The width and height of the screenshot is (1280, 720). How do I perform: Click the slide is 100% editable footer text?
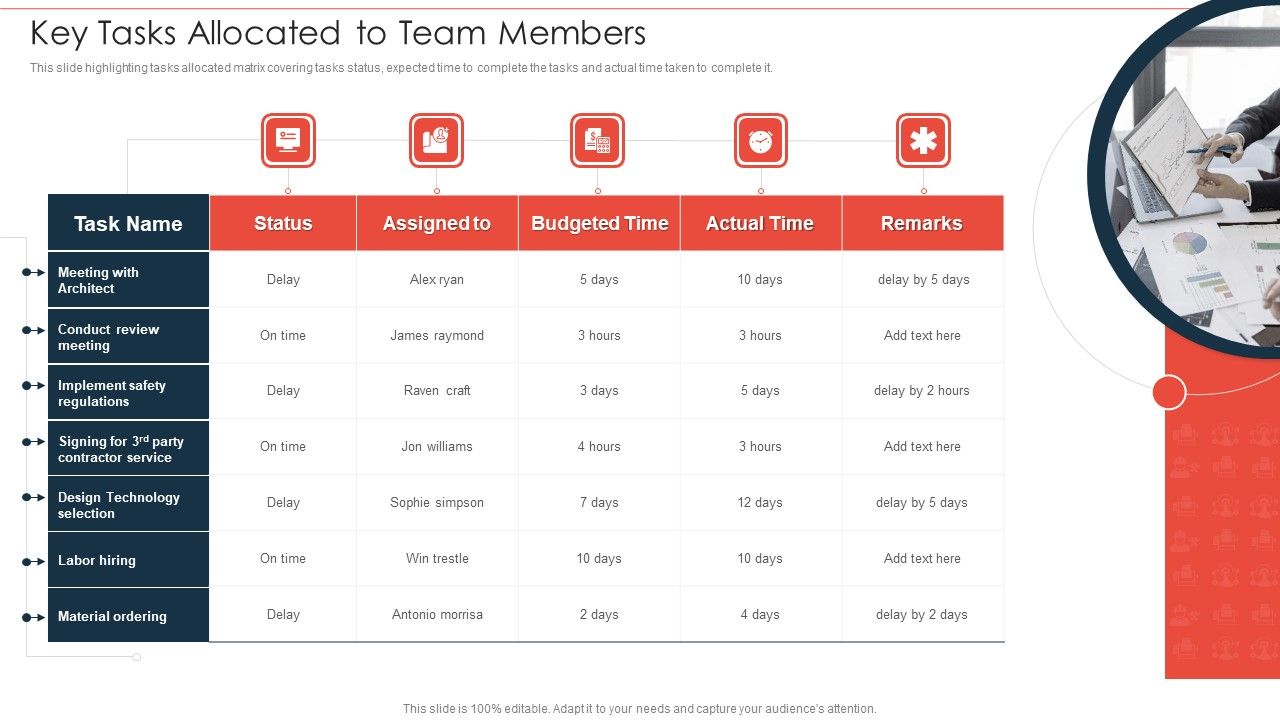click(x=640, y=709)
